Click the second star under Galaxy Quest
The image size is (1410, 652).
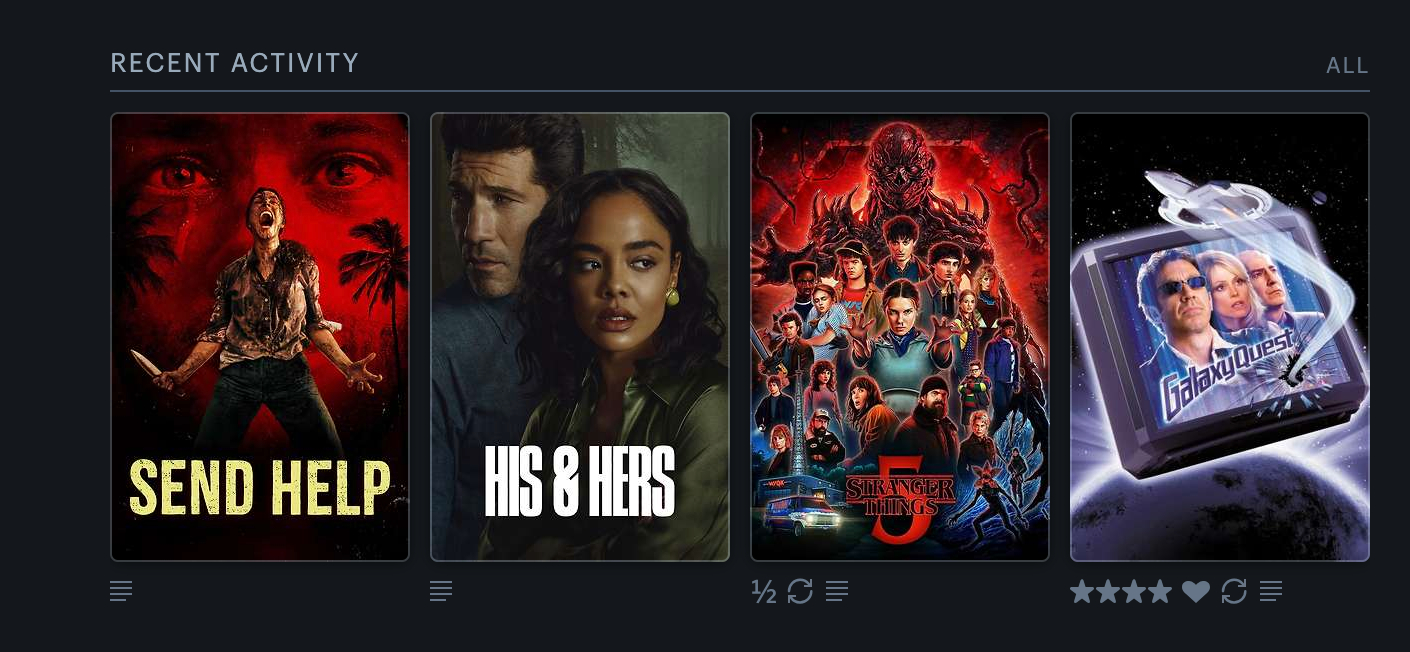coord(1108,591)
